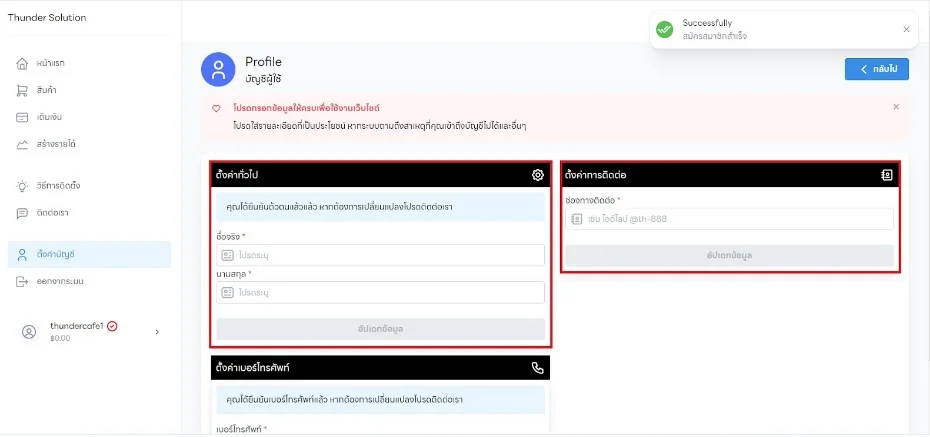Image resolution: width=930 pixels, height=437 pixels.
Task: Click the identity-verified blue info message
Action: coord(380,208)
